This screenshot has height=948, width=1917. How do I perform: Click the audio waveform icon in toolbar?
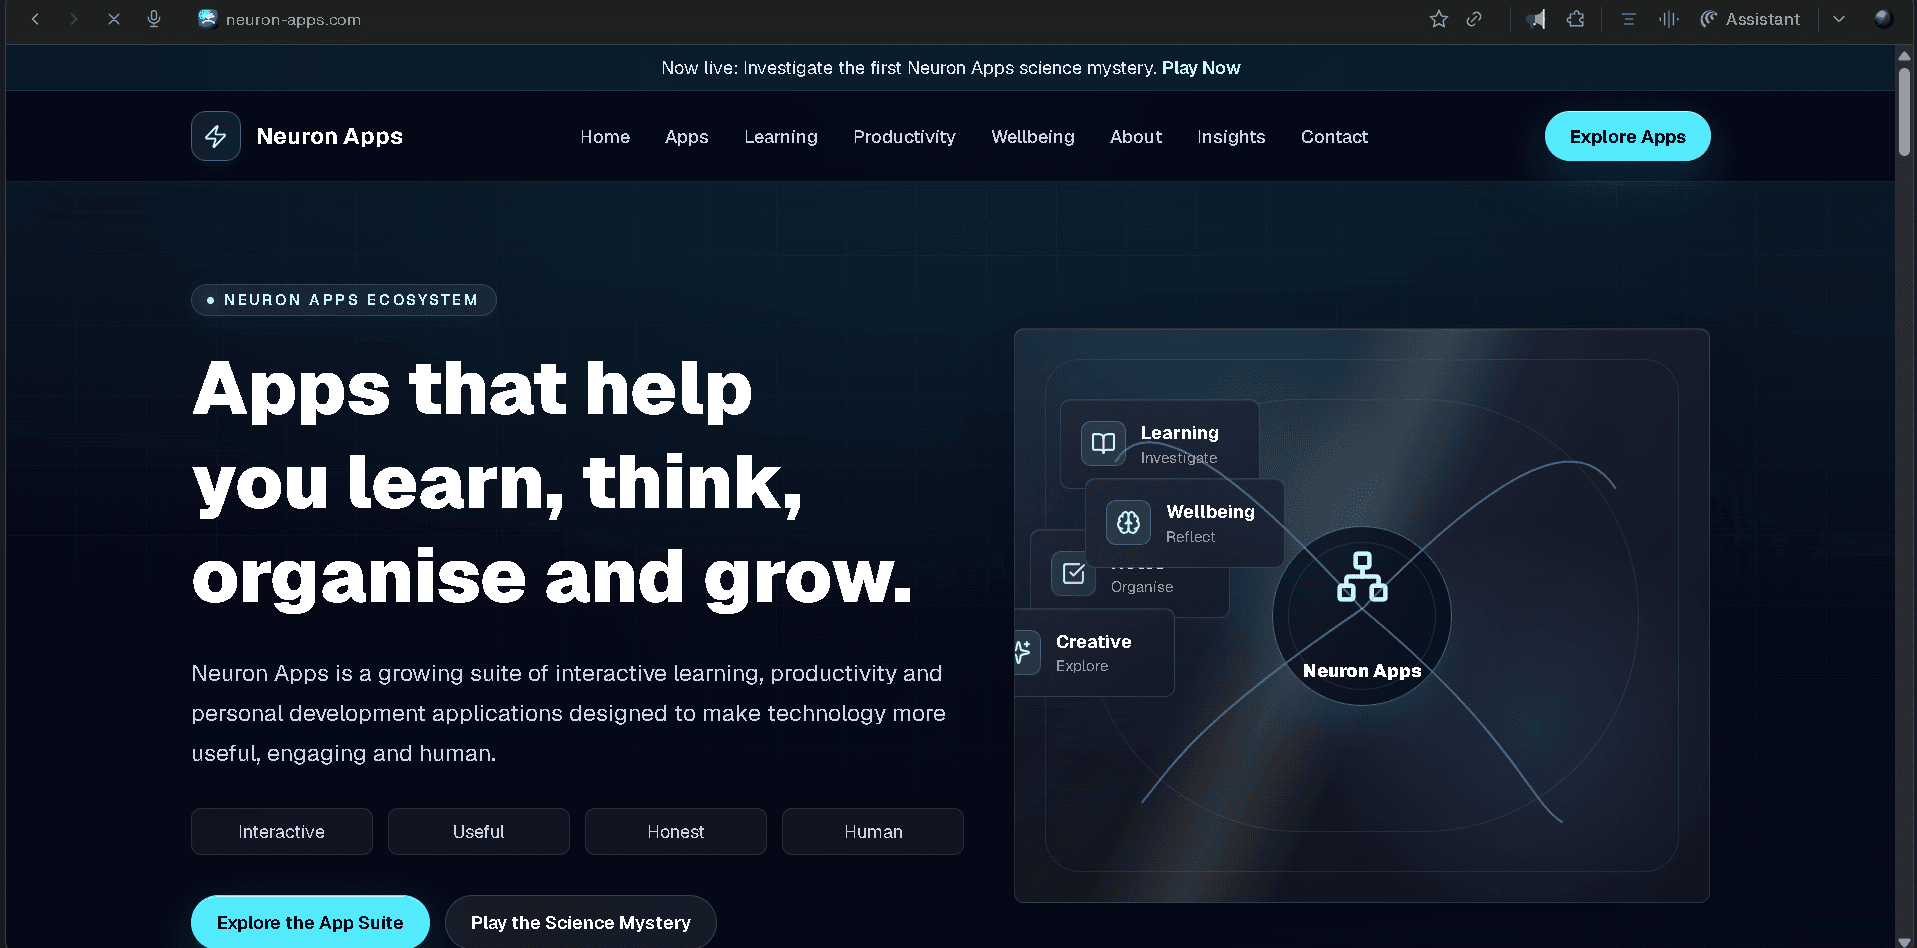pyautogui.click(x=1668, y=19)
